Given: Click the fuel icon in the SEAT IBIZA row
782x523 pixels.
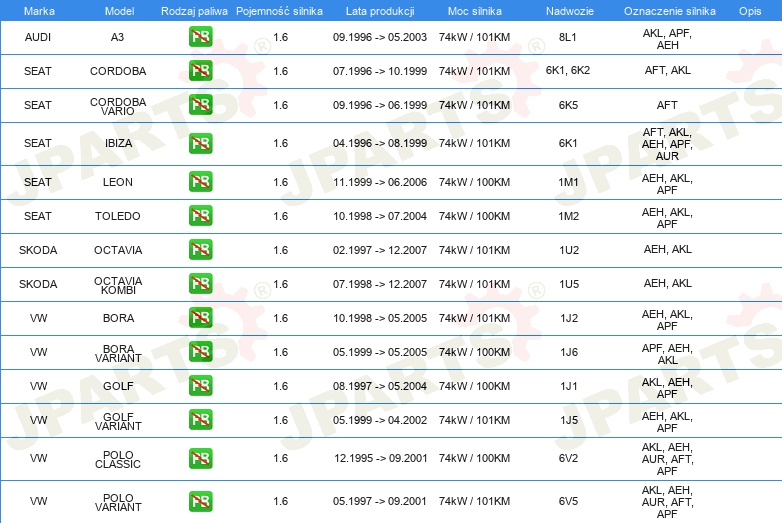Looking at the screenshot, I should click(200, 143).
